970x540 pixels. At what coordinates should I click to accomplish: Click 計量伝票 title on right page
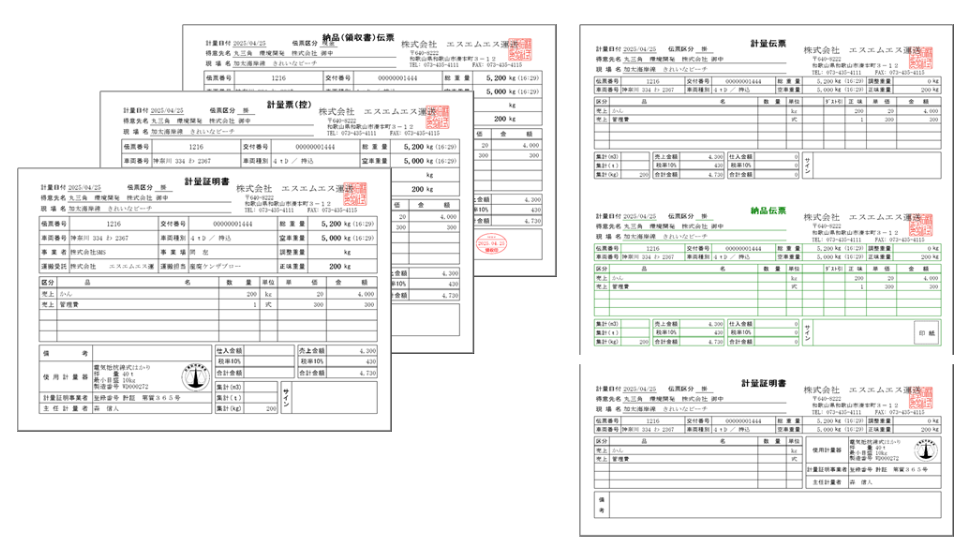click(768, 43)
